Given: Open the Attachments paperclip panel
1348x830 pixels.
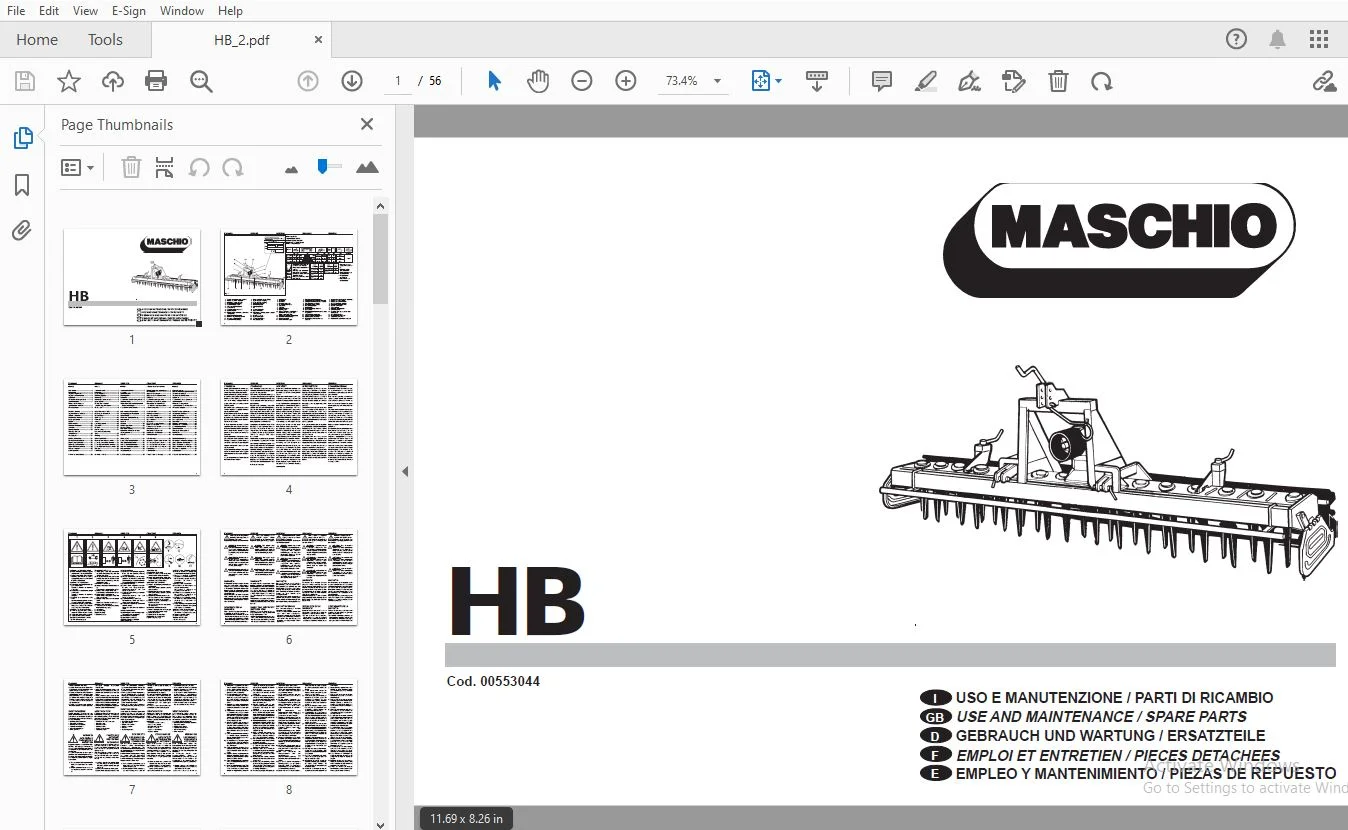Looking at the screenshot, I should (x=22, y=231).
